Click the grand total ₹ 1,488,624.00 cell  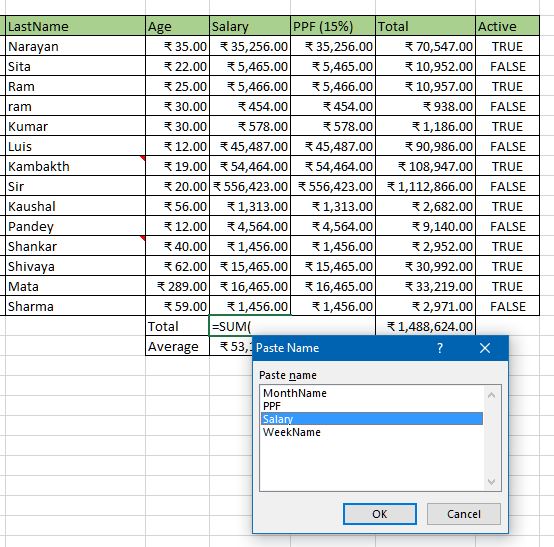point(425,326)
